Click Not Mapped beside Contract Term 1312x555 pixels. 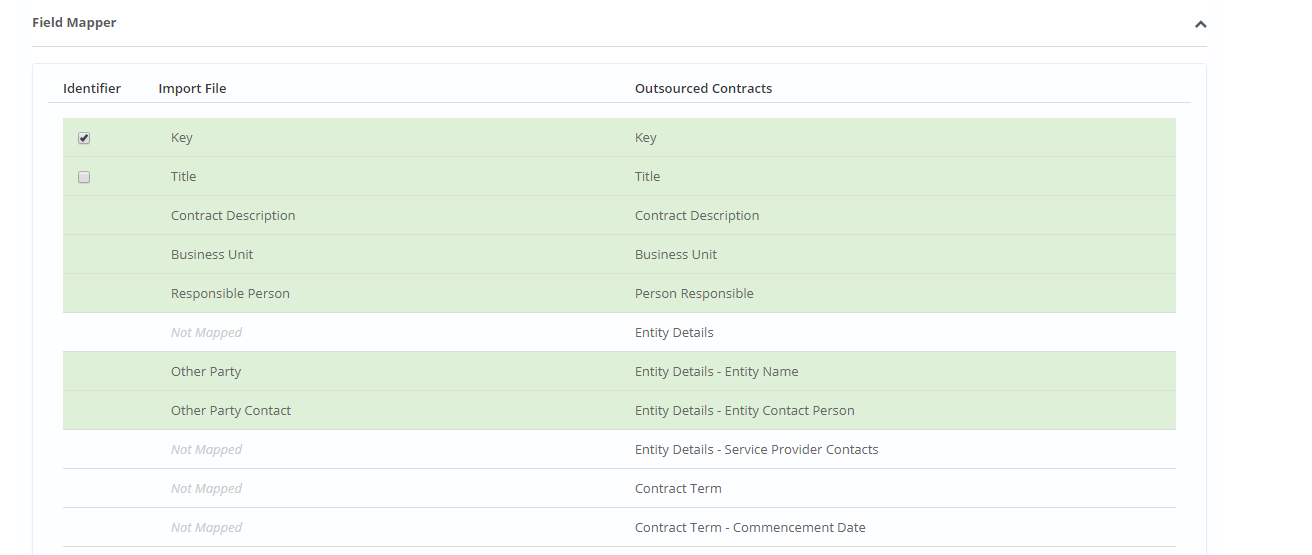click(206, 489)
